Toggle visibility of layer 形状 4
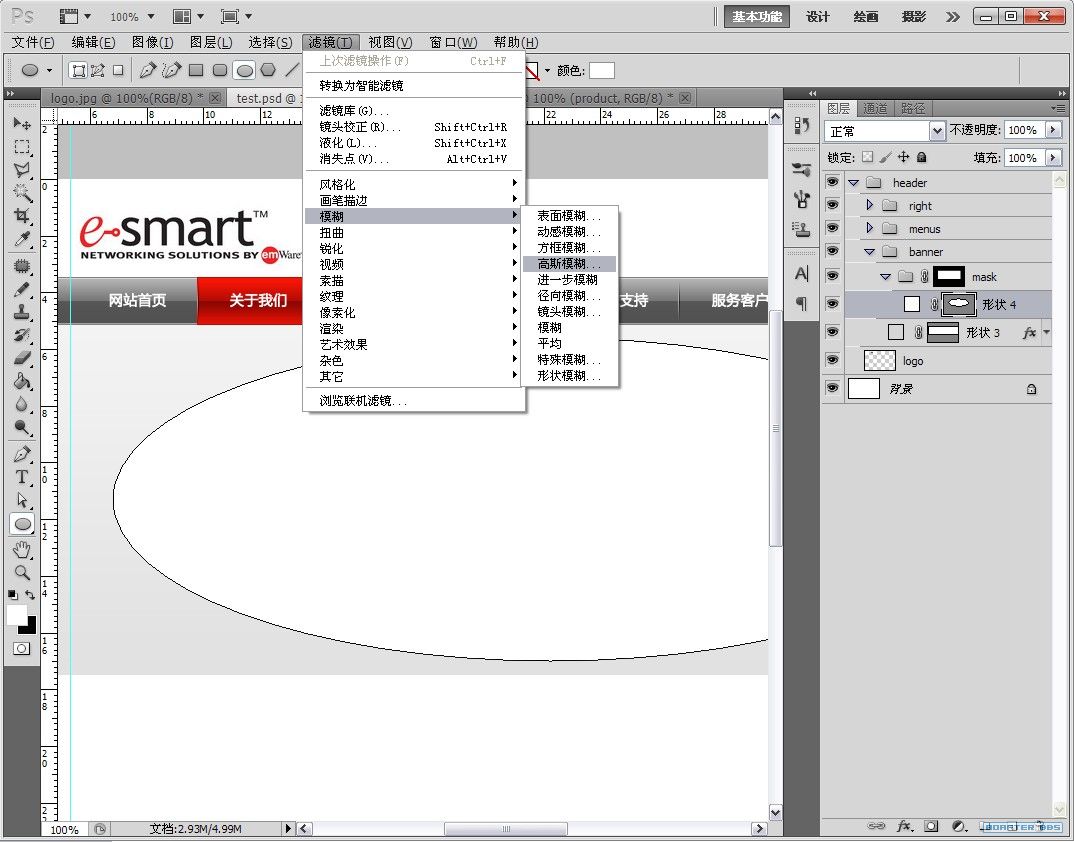Image resolution: width=1074 pixels, height=842 pixels. pos(832,304)
